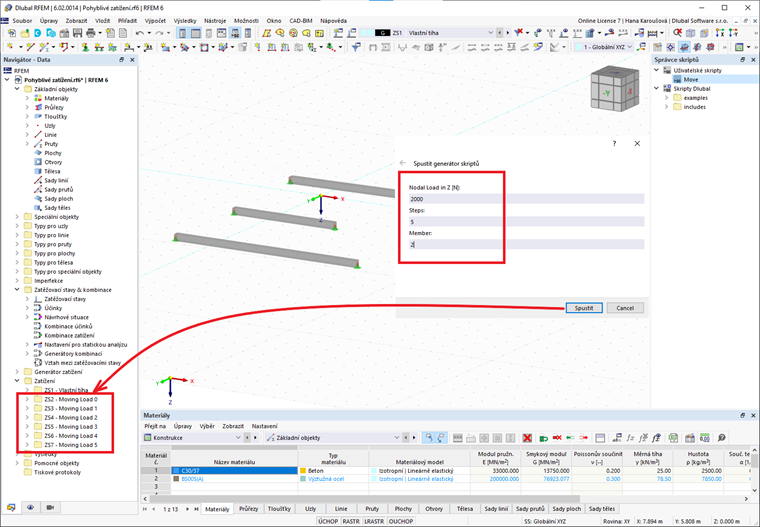Image resolution: width=760 pixels, height=527 pixels.
Task: Open the Výpočet menu
Action: point(155,21)
